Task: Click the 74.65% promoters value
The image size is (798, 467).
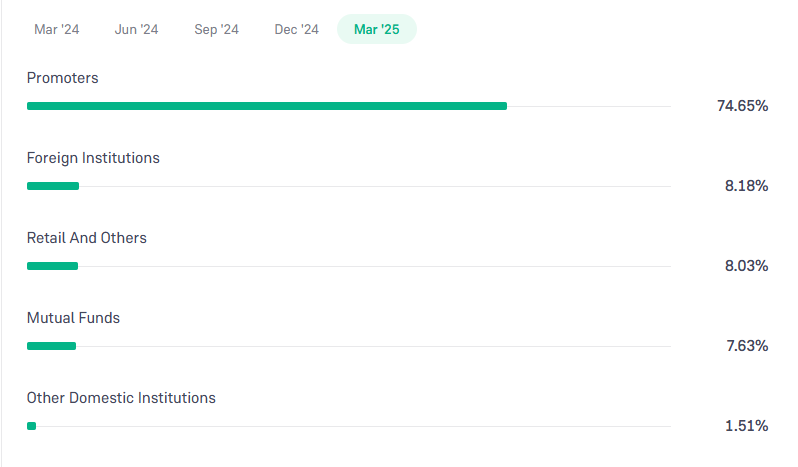Action: pyautogui.click(x=743, y=106)
